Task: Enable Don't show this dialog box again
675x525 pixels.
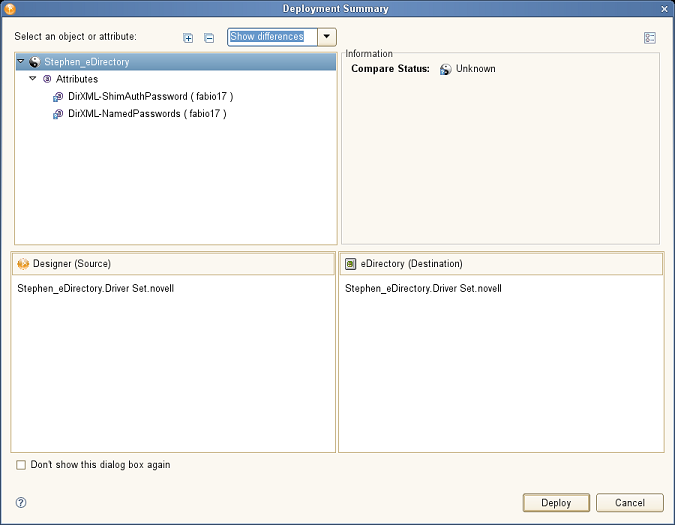Action: [21, 464]
